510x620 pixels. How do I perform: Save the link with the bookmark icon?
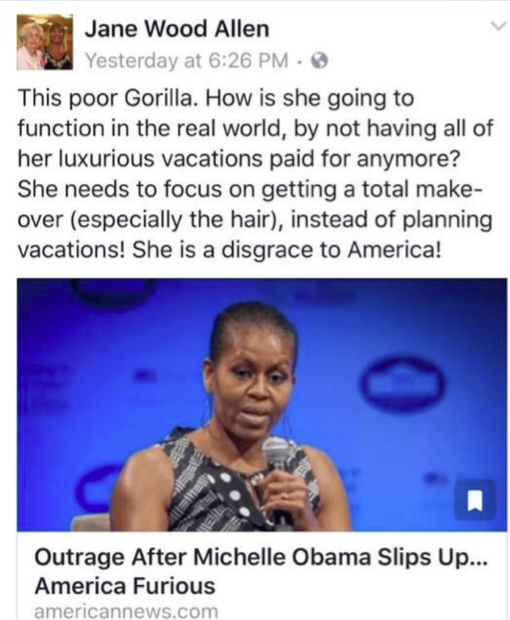(474, 500)
